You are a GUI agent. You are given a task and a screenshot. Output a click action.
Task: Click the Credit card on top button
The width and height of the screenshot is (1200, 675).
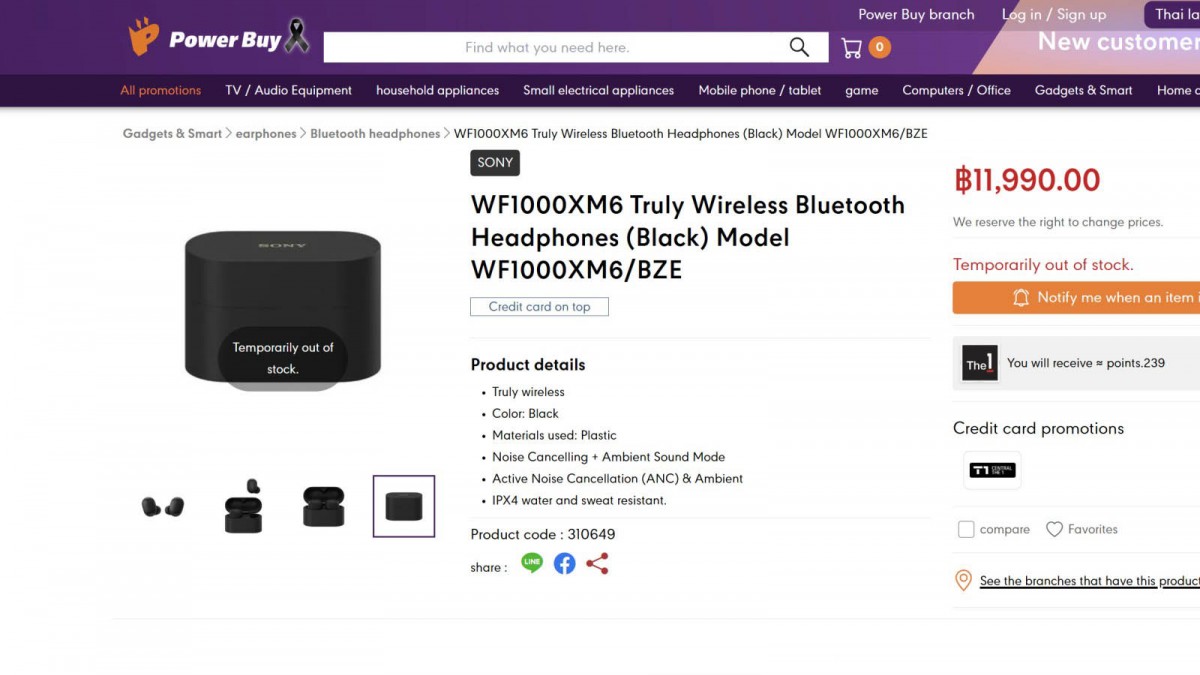tap(539, 307)
